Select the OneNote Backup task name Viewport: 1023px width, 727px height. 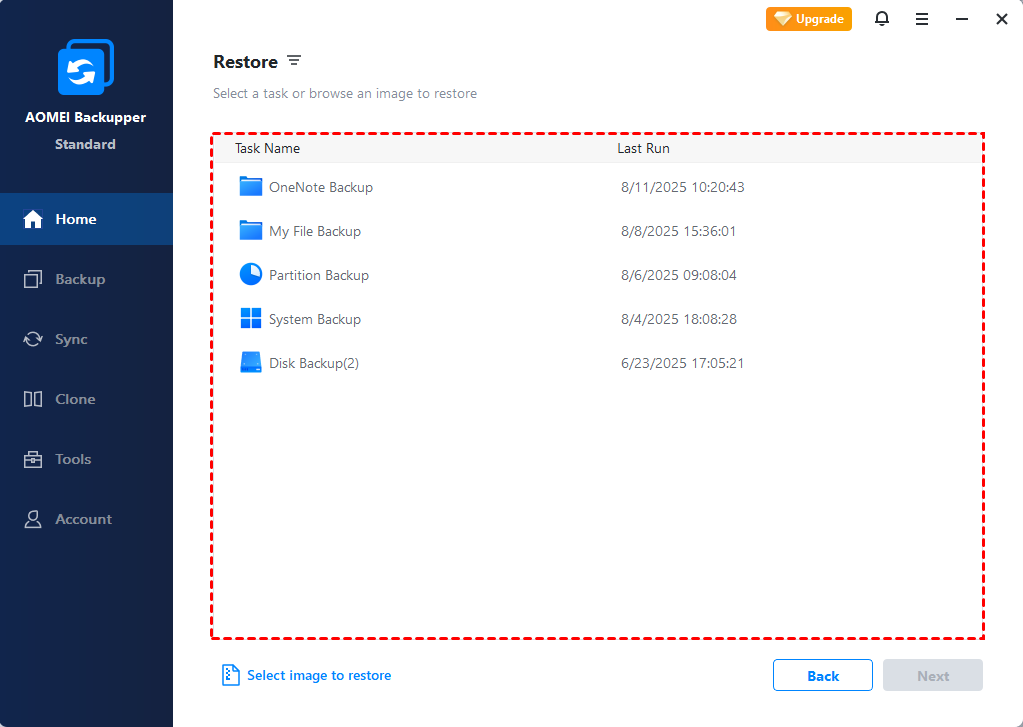click(321, 187)
